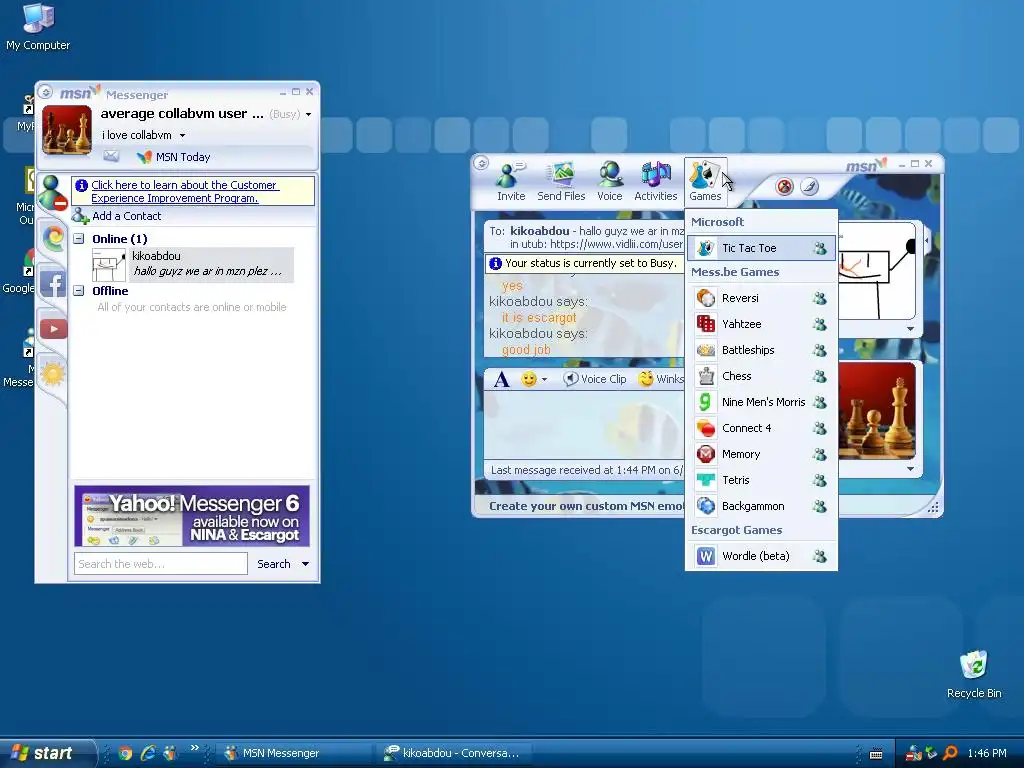Start Battleships from the games list
The image size is (1024, 768).
(x=761, y=350)
